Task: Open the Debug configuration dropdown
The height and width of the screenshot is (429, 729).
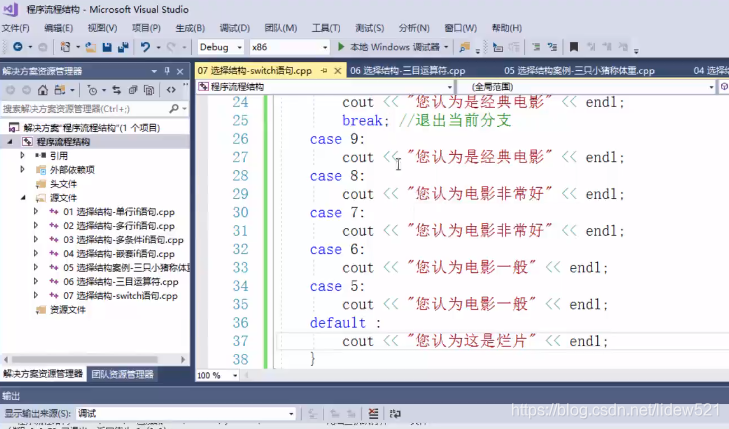Action: (220, 47)
